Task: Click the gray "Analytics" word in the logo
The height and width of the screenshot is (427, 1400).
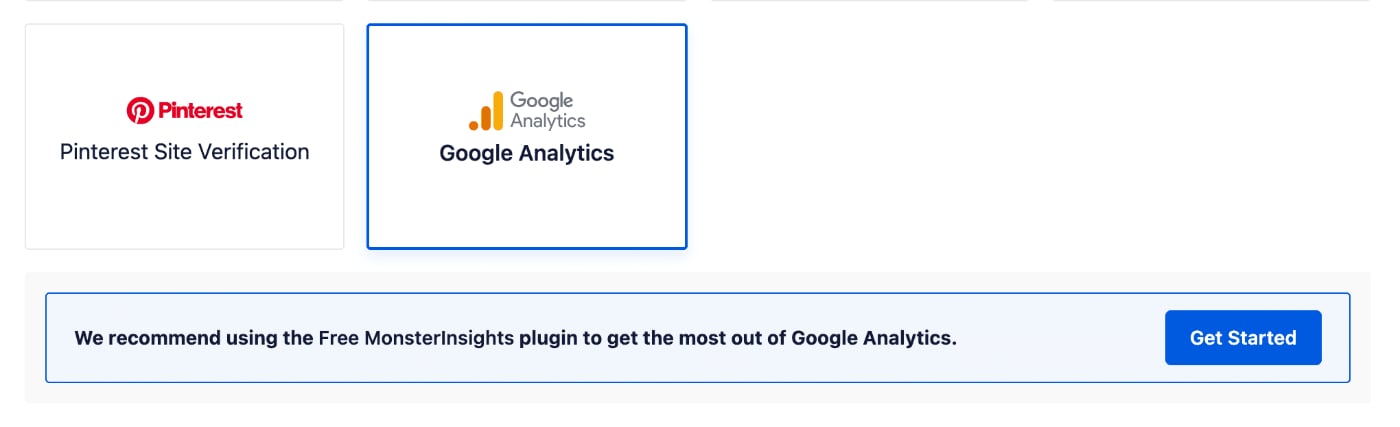Action: pos(548,121)
